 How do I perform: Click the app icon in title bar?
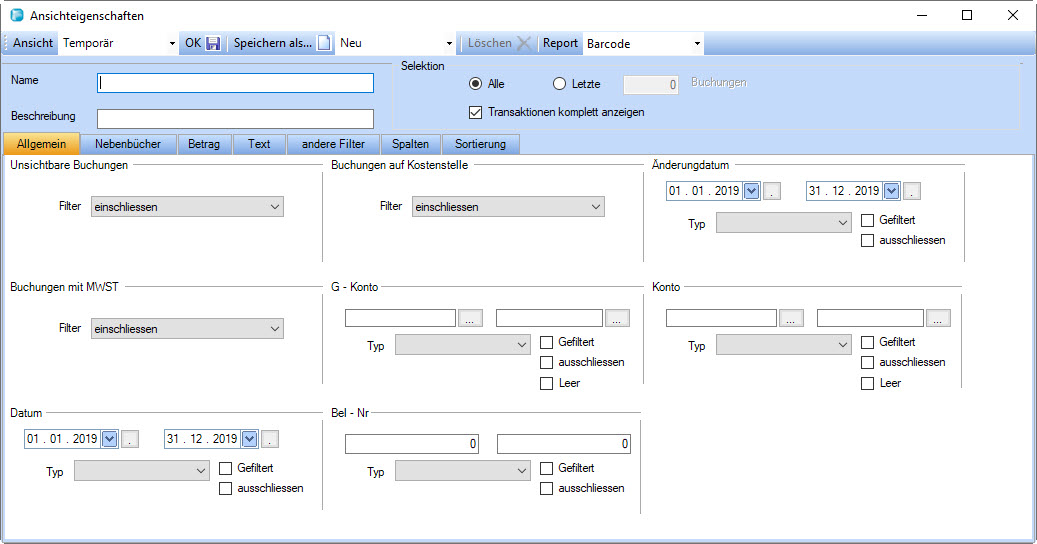click(x=16, y=15)
